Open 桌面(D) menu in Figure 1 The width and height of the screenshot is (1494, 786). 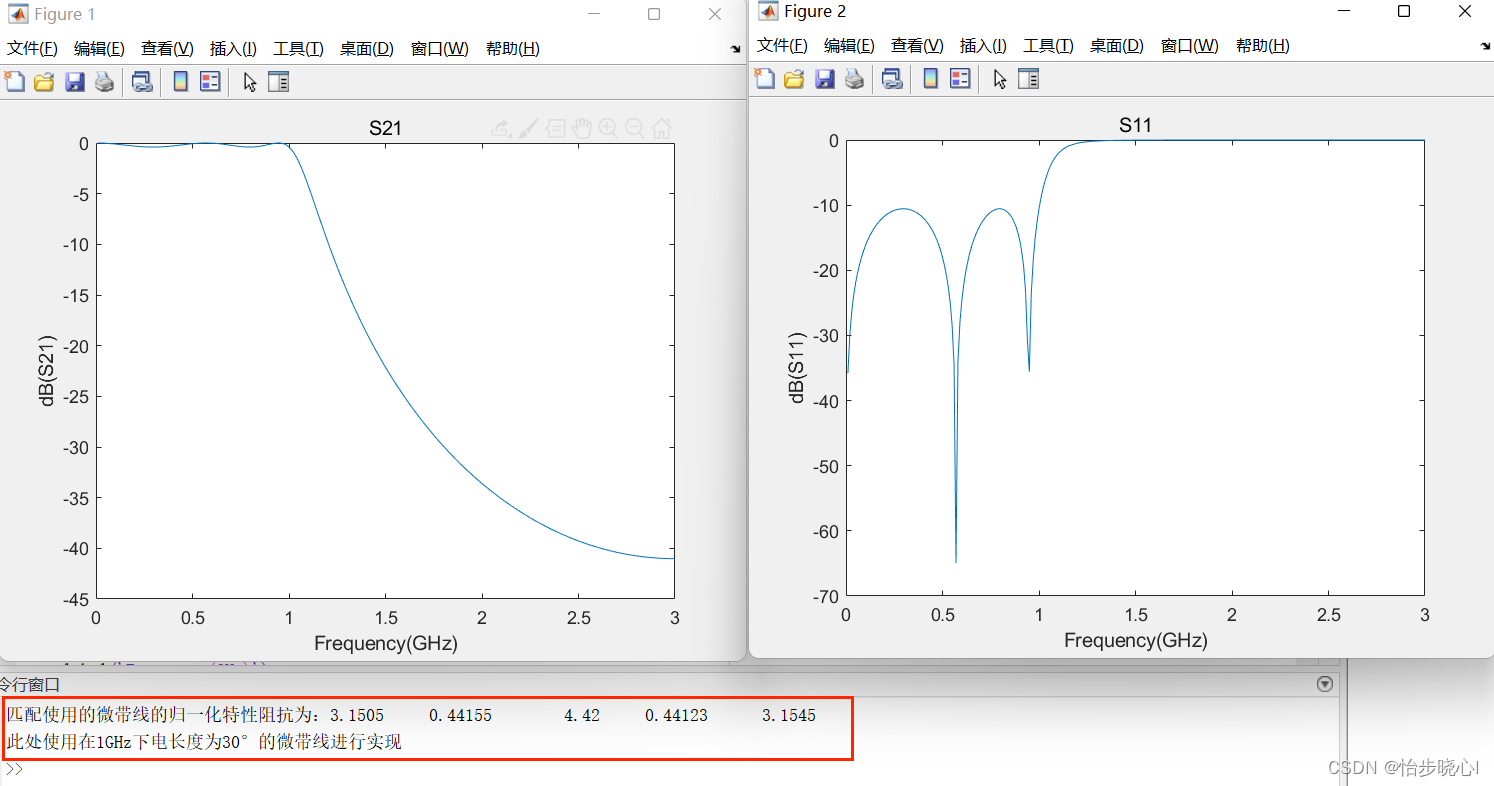pos(367,49)
